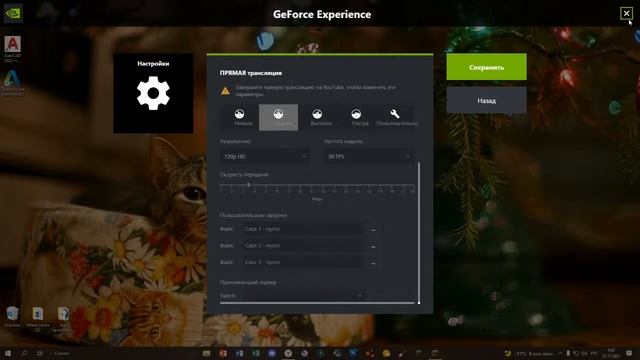Click the Слот 2 overlay file field
Viewport: 640px width, 360px height.
[303, 246]
